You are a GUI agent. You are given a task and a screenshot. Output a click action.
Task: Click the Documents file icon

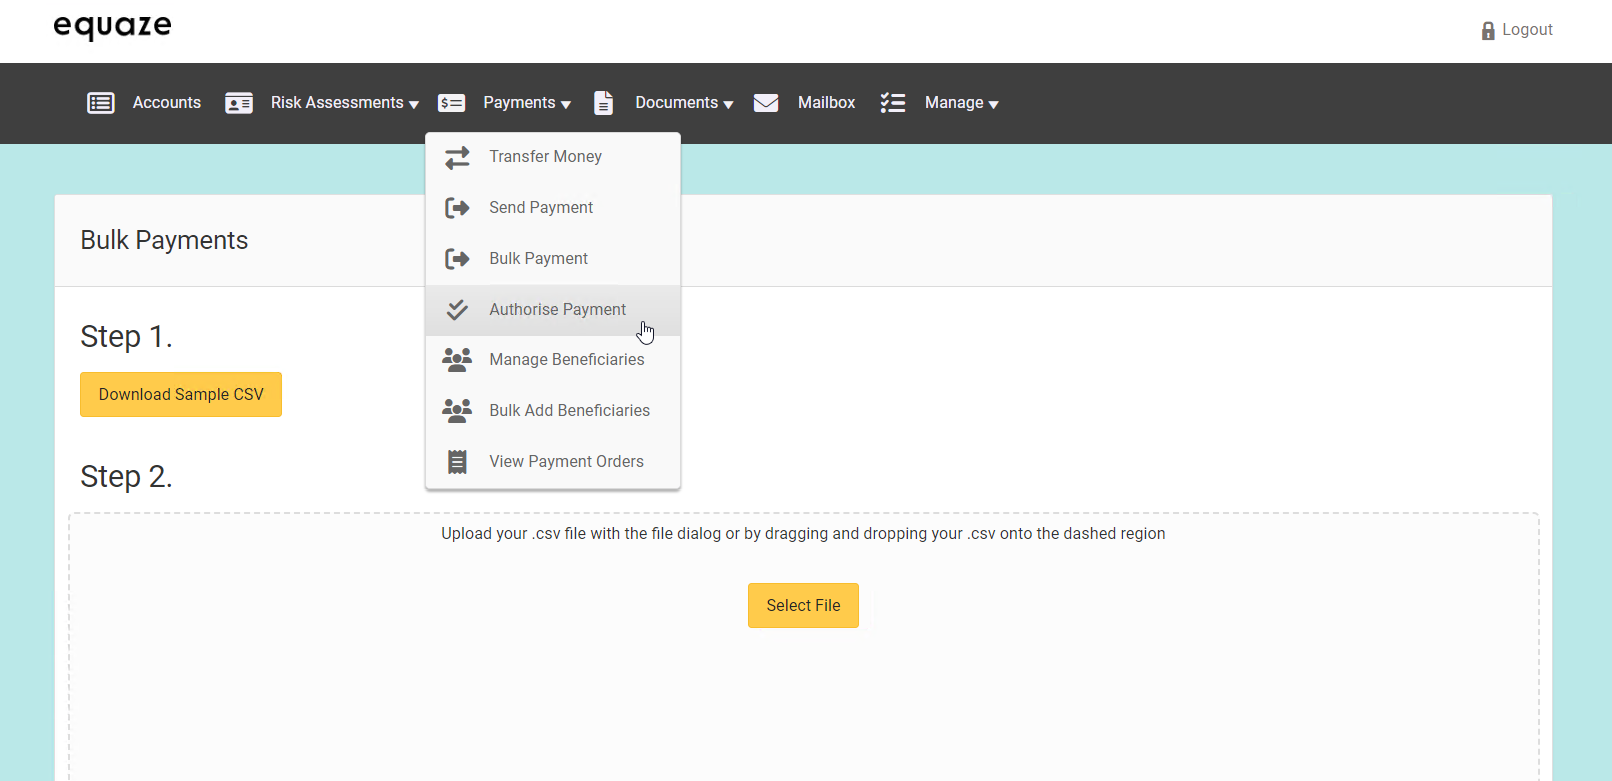pyautogui.click(x=603, y=103)
